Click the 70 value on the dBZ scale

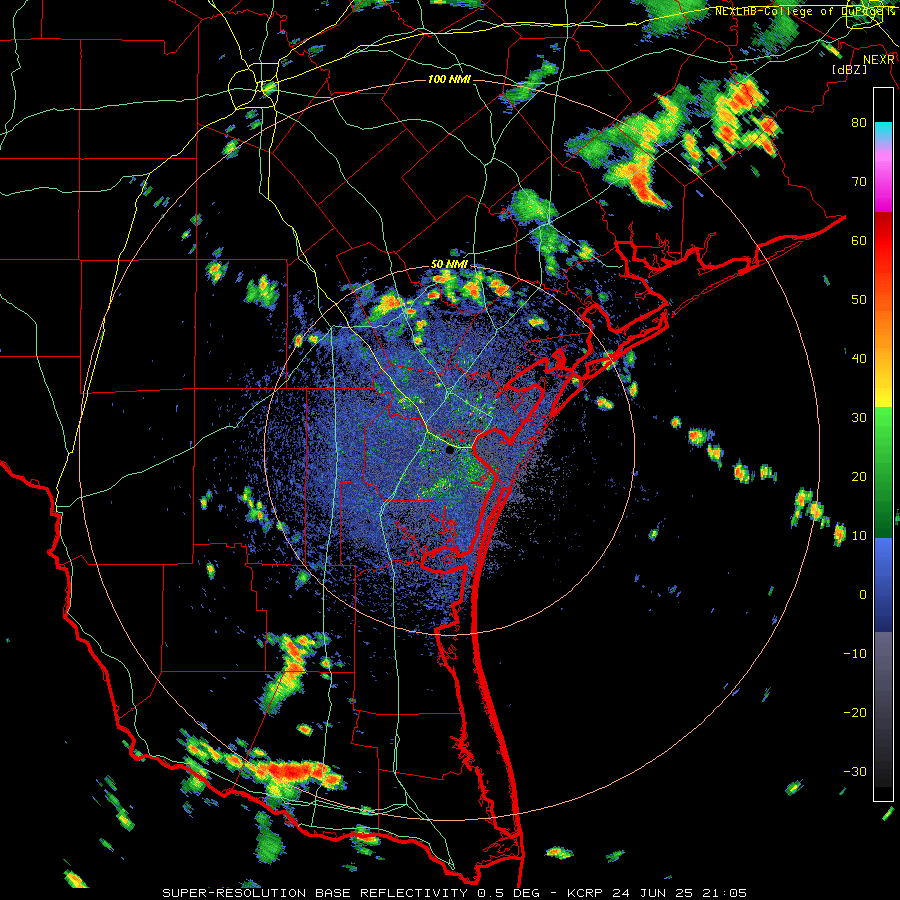(859, 181)
